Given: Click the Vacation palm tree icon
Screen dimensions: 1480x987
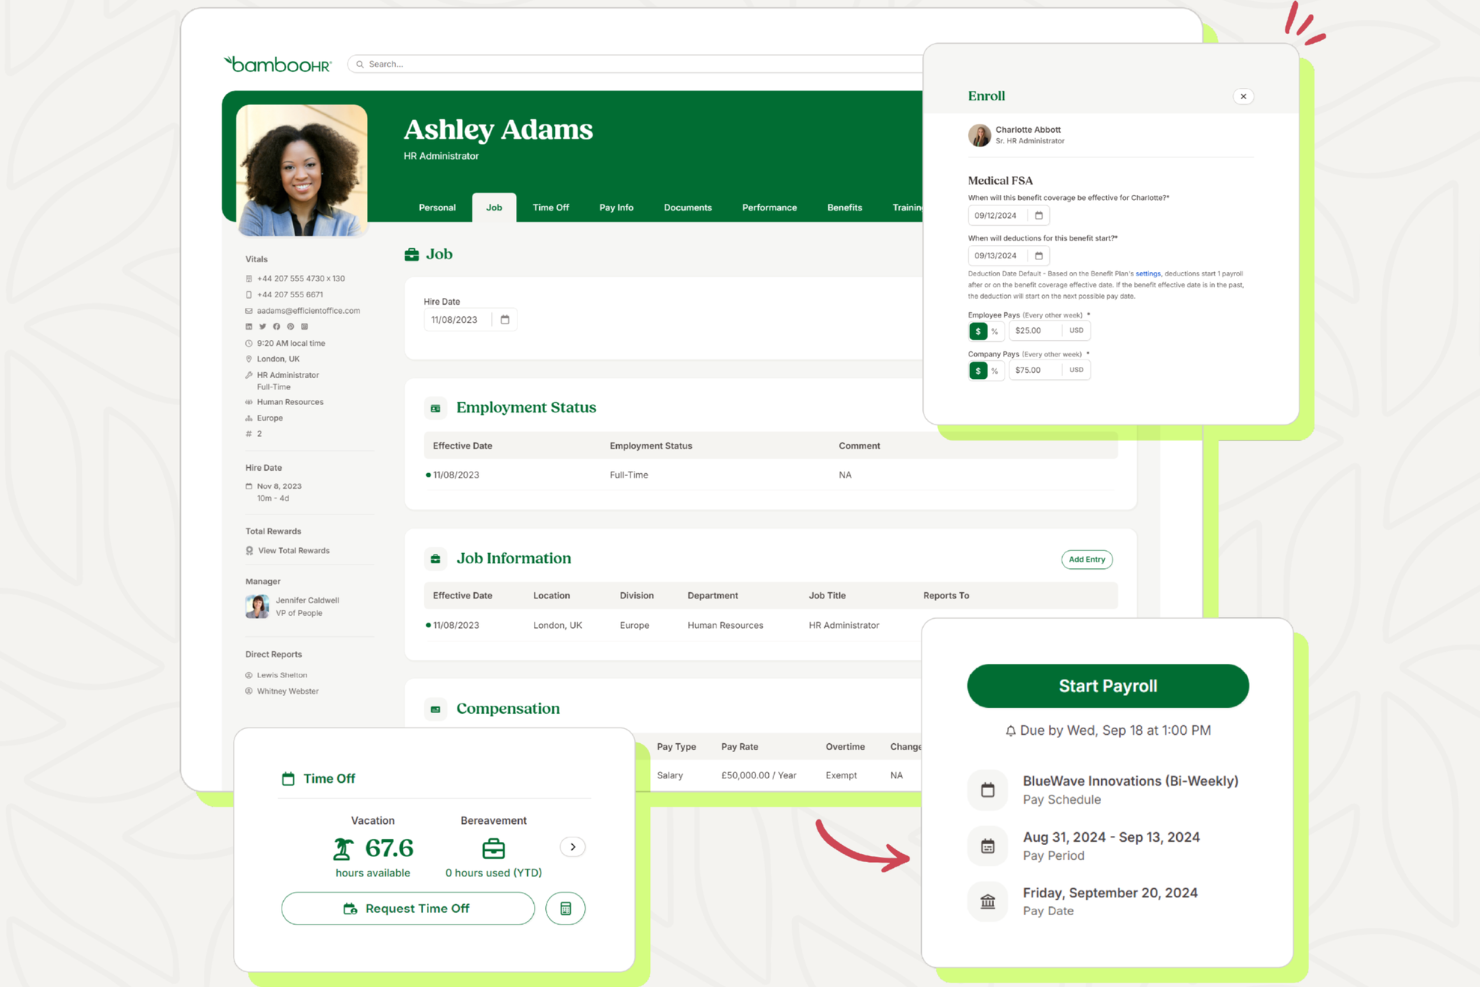Looking at the screenshot, I should 343,849.
